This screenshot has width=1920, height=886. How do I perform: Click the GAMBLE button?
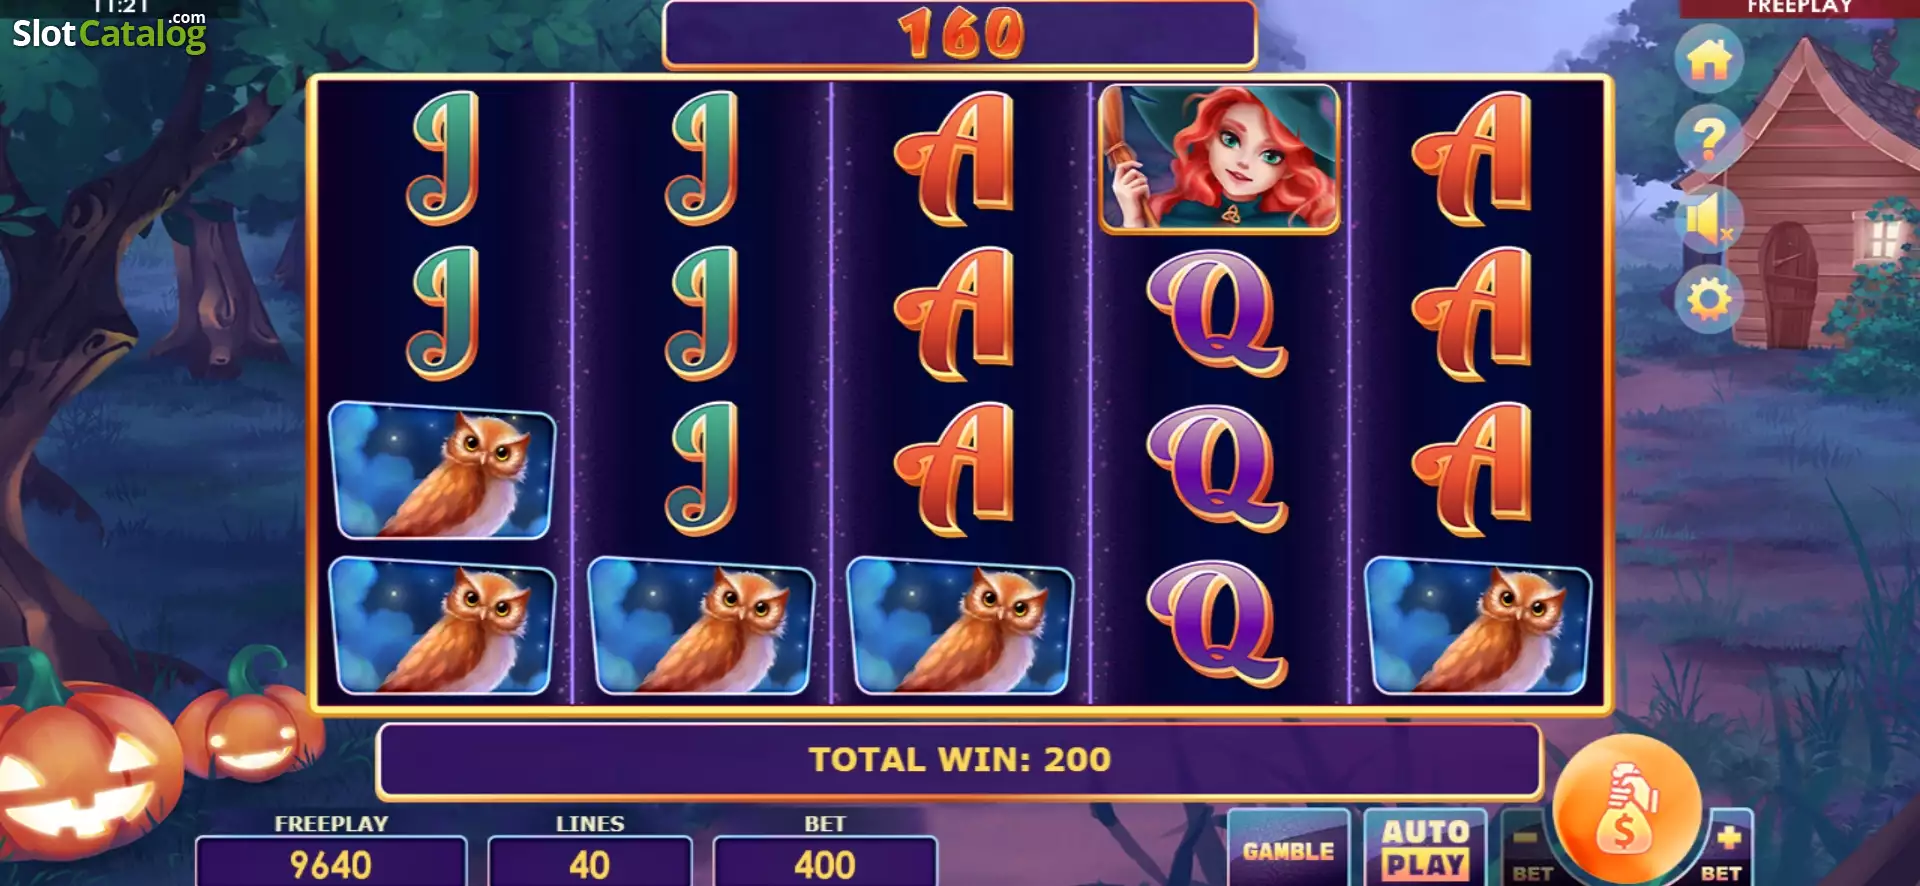point(1288,850)
